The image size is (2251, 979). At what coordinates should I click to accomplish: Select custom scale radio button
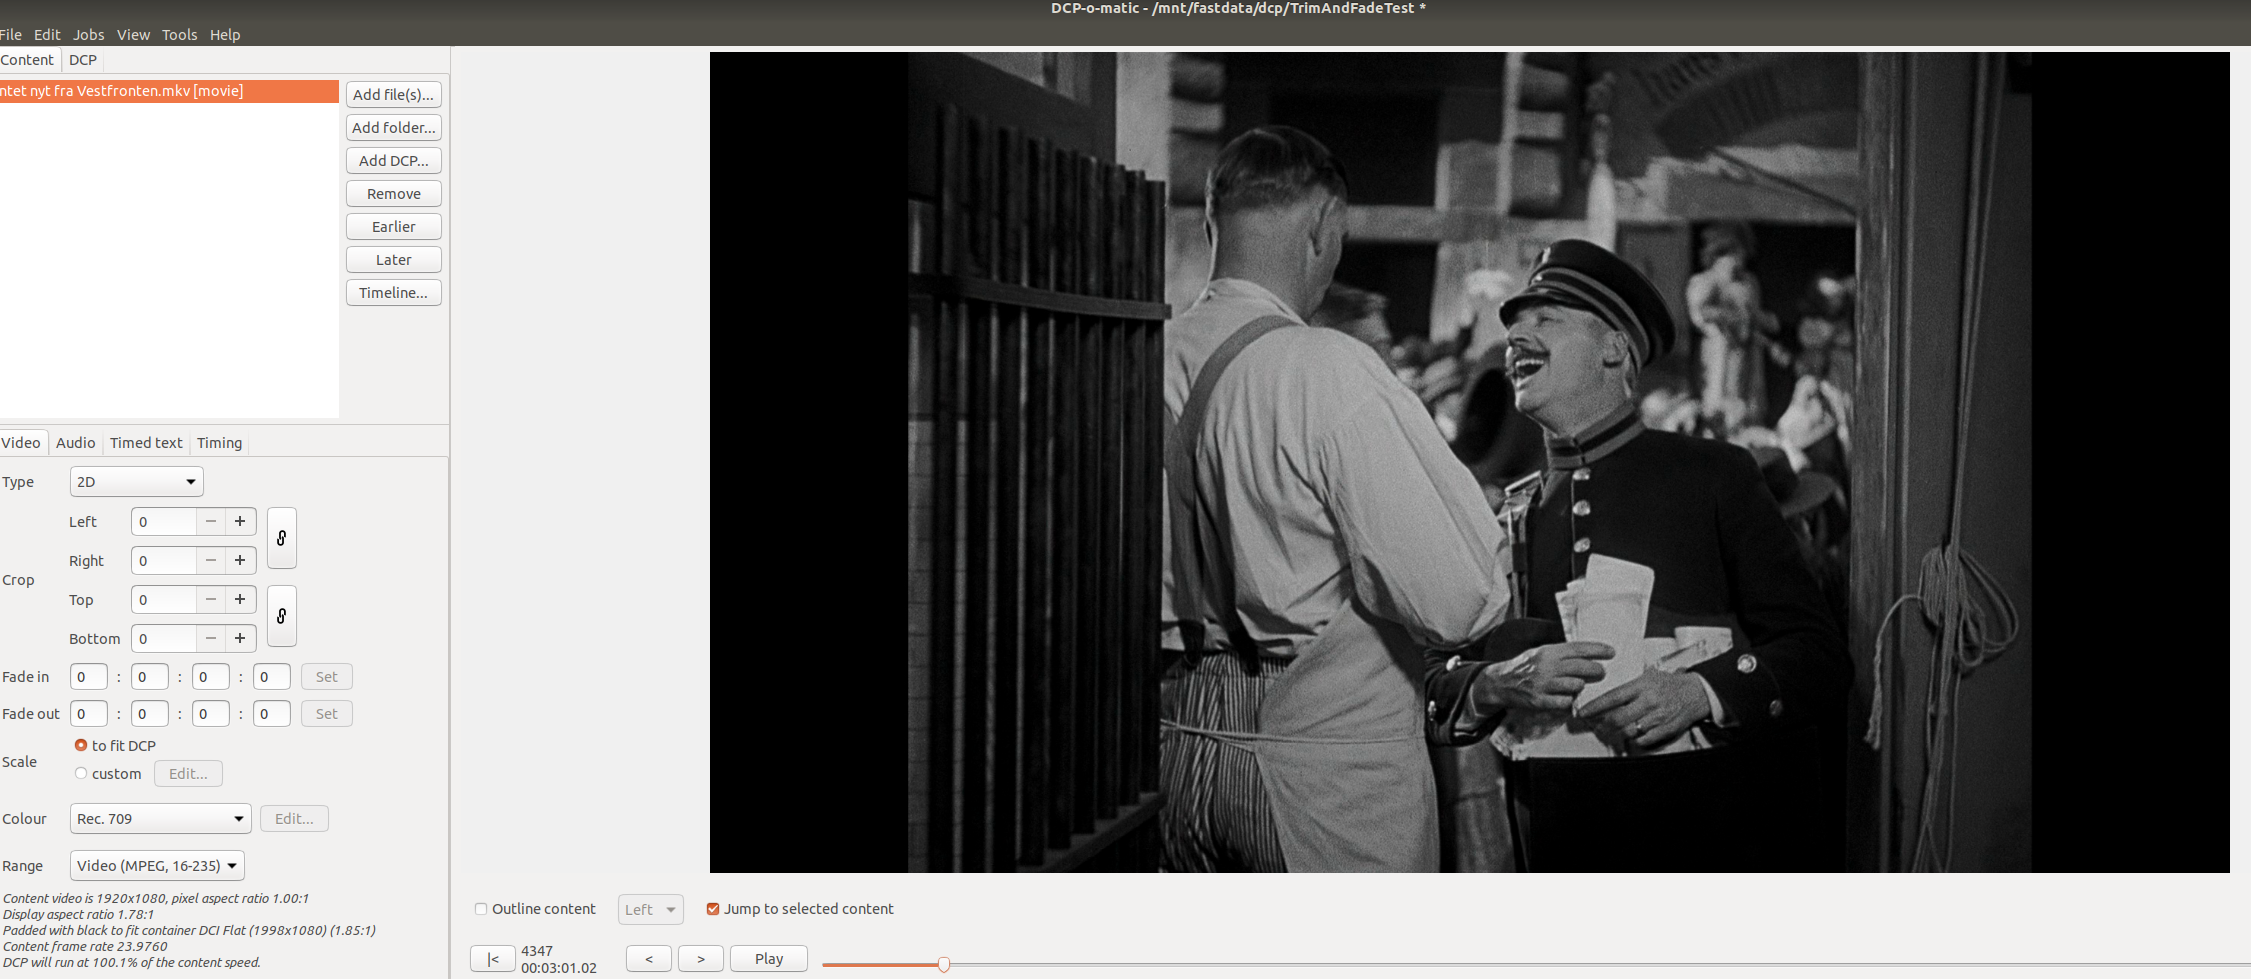point(81,773)
